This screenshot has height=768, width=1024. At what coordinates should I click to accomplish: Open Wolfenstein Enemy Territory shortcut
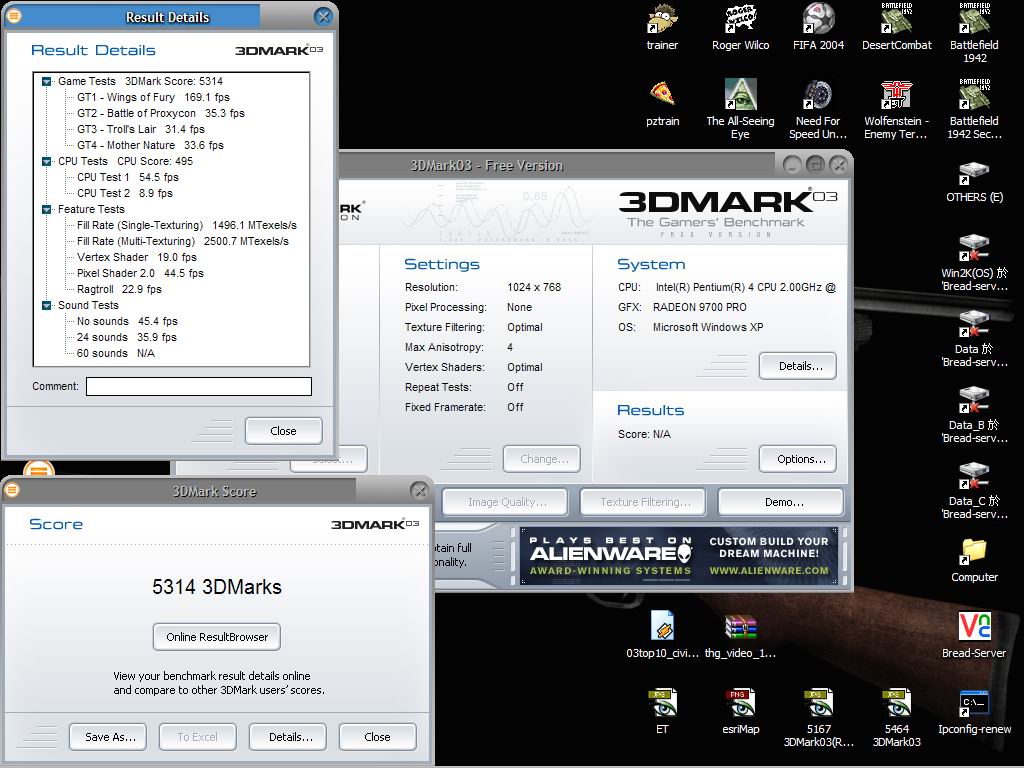click(896, 109)
